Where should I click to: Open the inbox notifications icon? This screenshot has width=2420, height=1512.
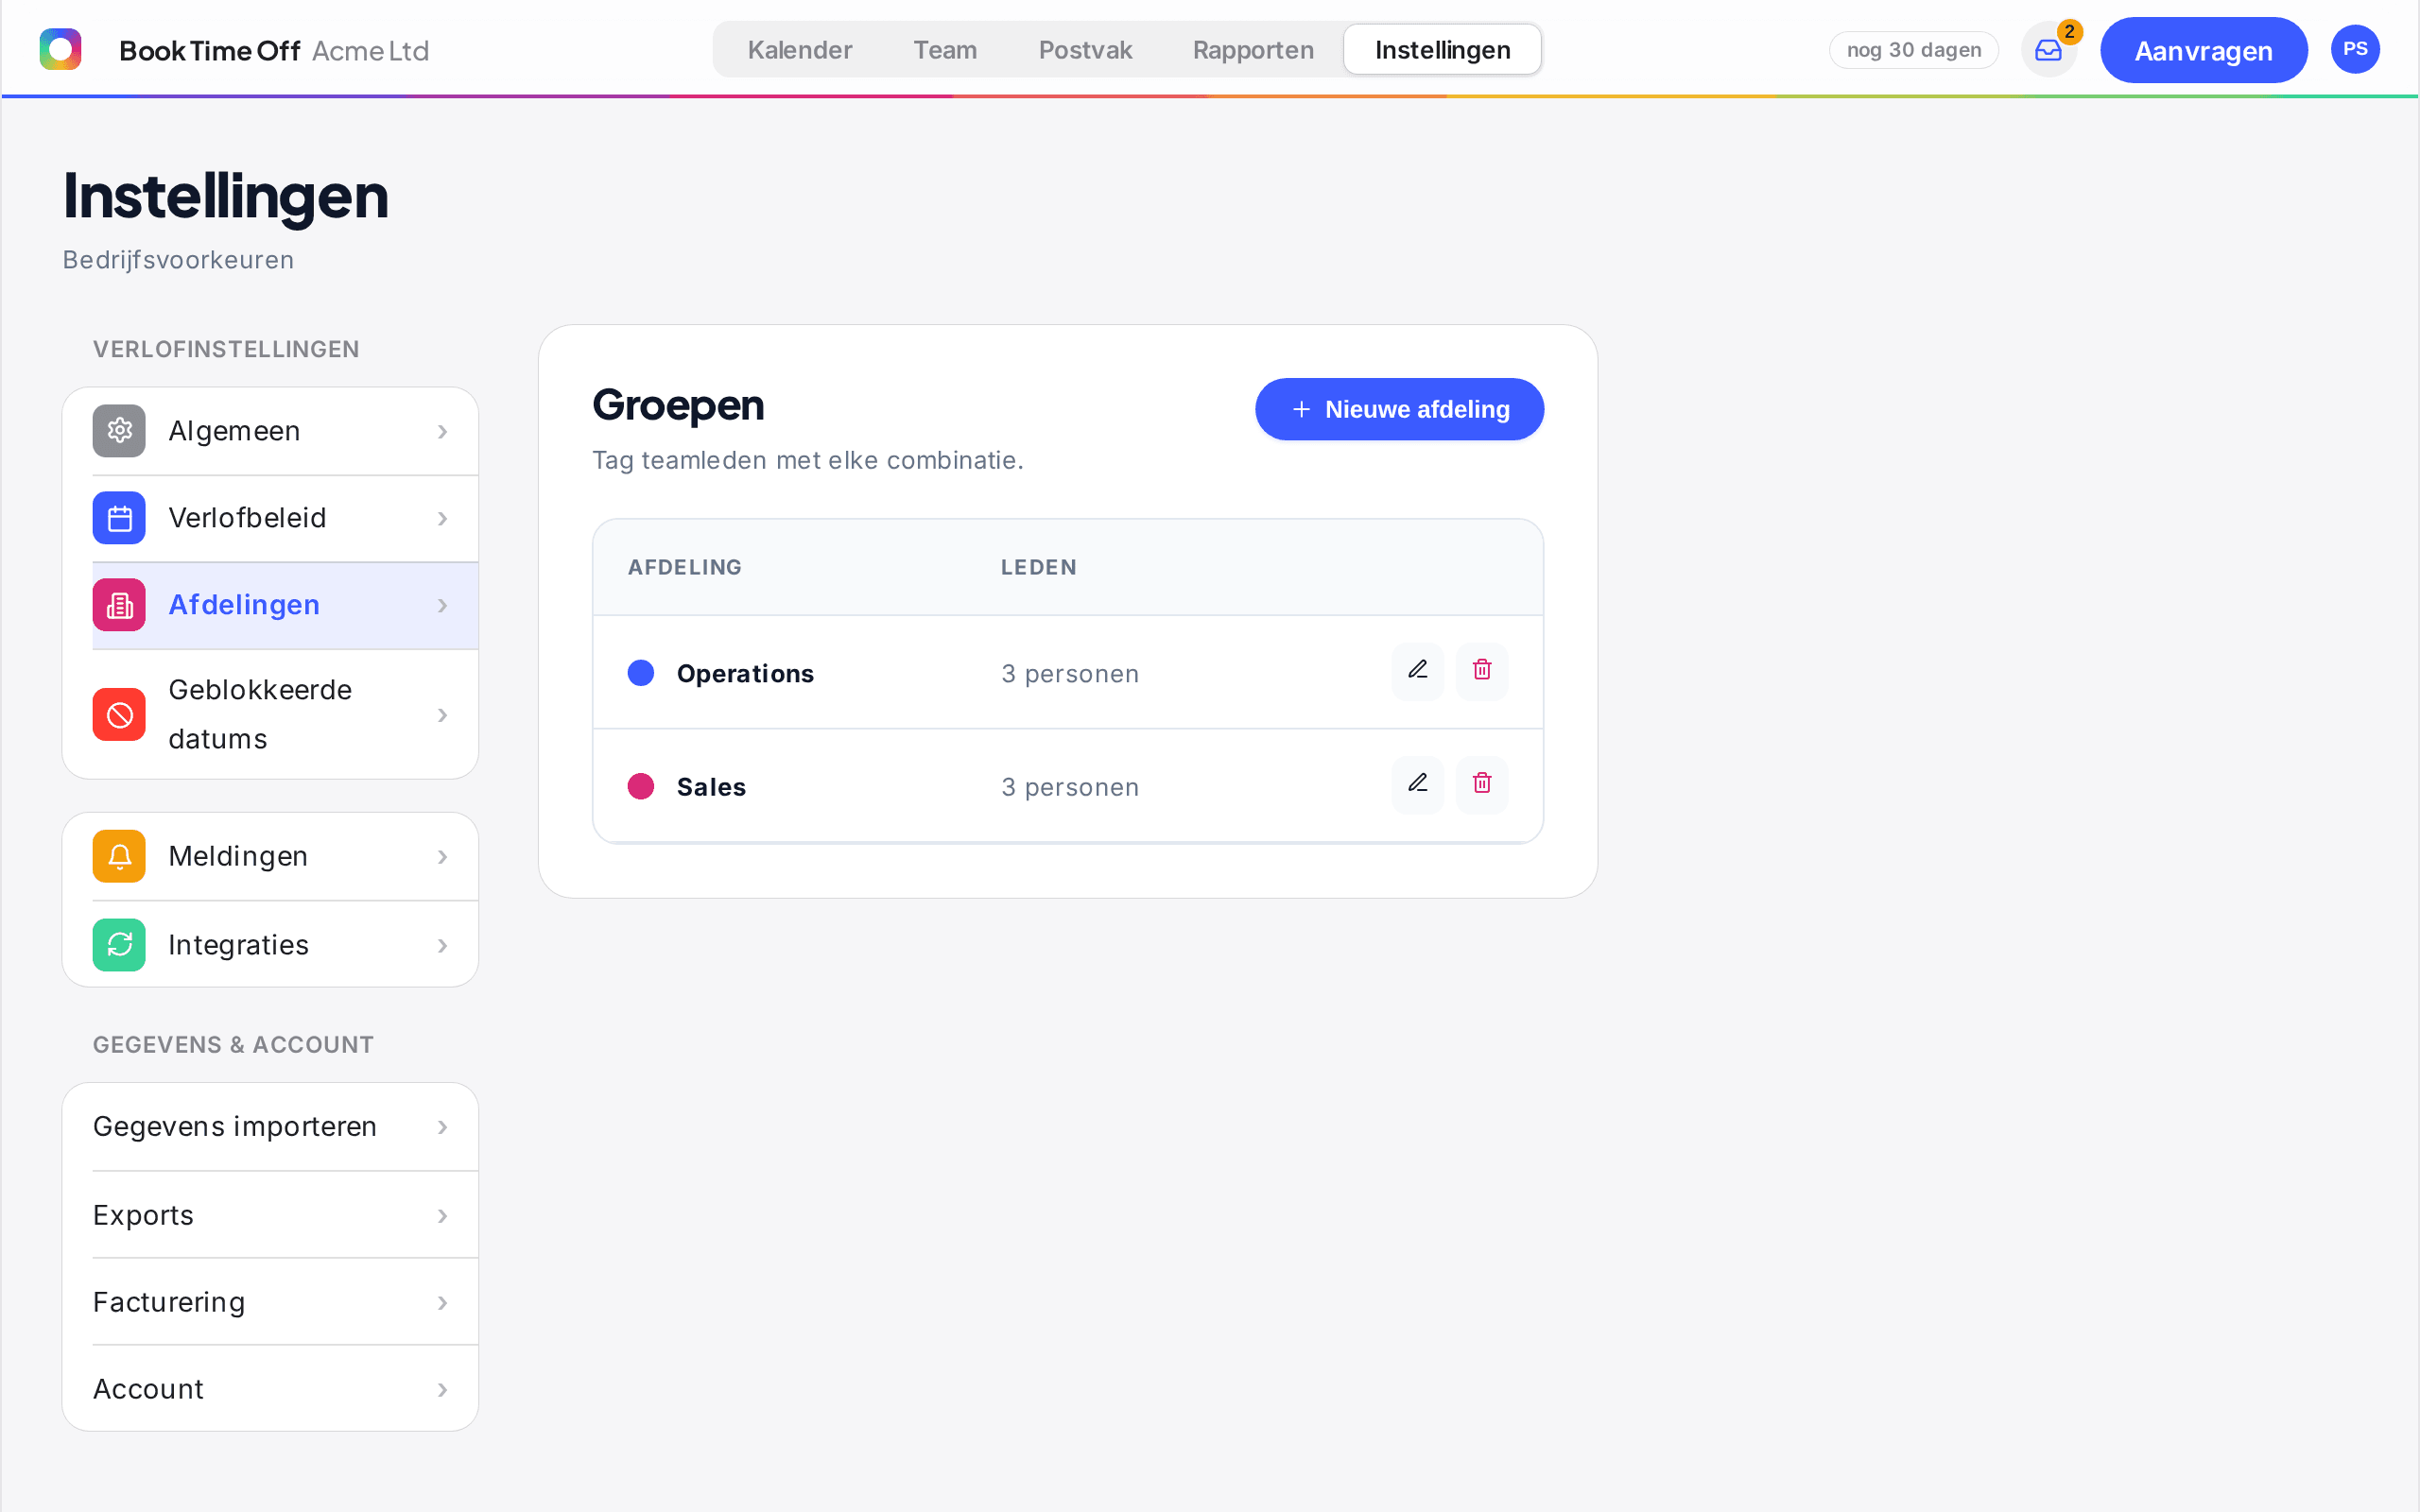tap(2048, 50)
